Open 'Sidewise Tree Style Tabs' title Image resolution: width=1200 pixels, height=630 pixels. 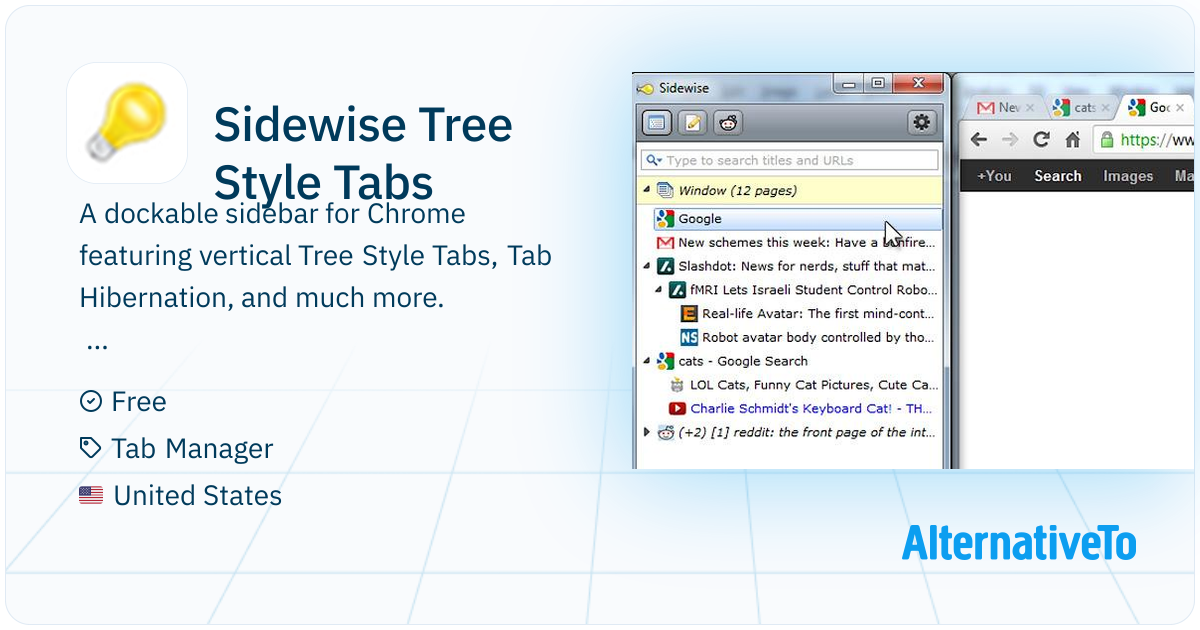(363, 155)
